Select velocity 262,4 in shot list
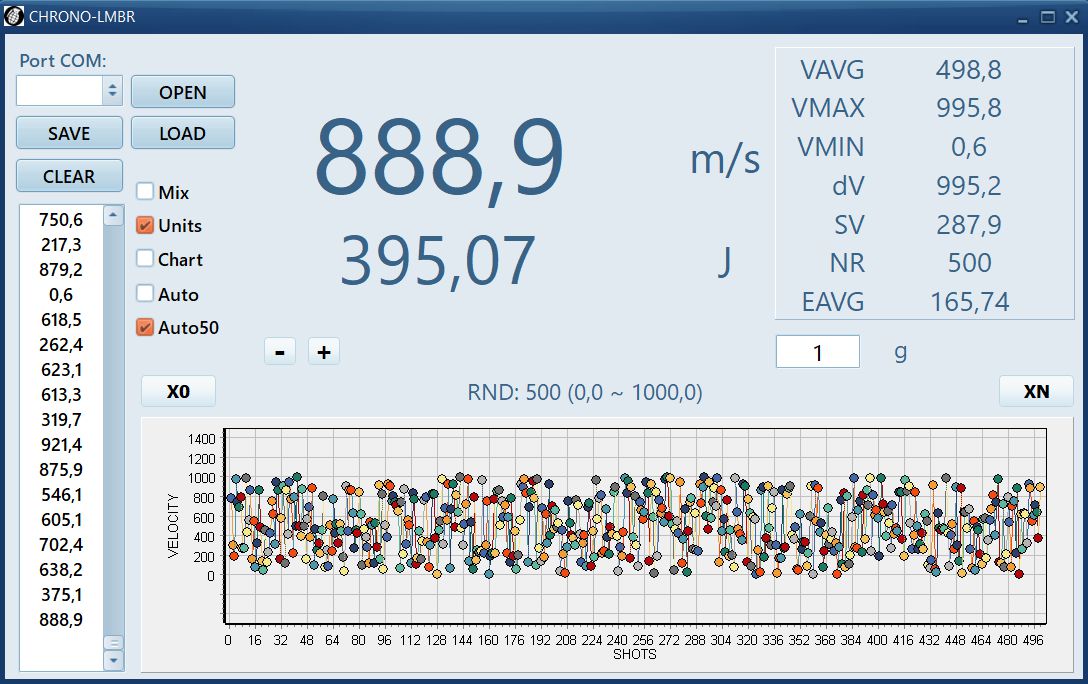 click(x=61, y=345)
